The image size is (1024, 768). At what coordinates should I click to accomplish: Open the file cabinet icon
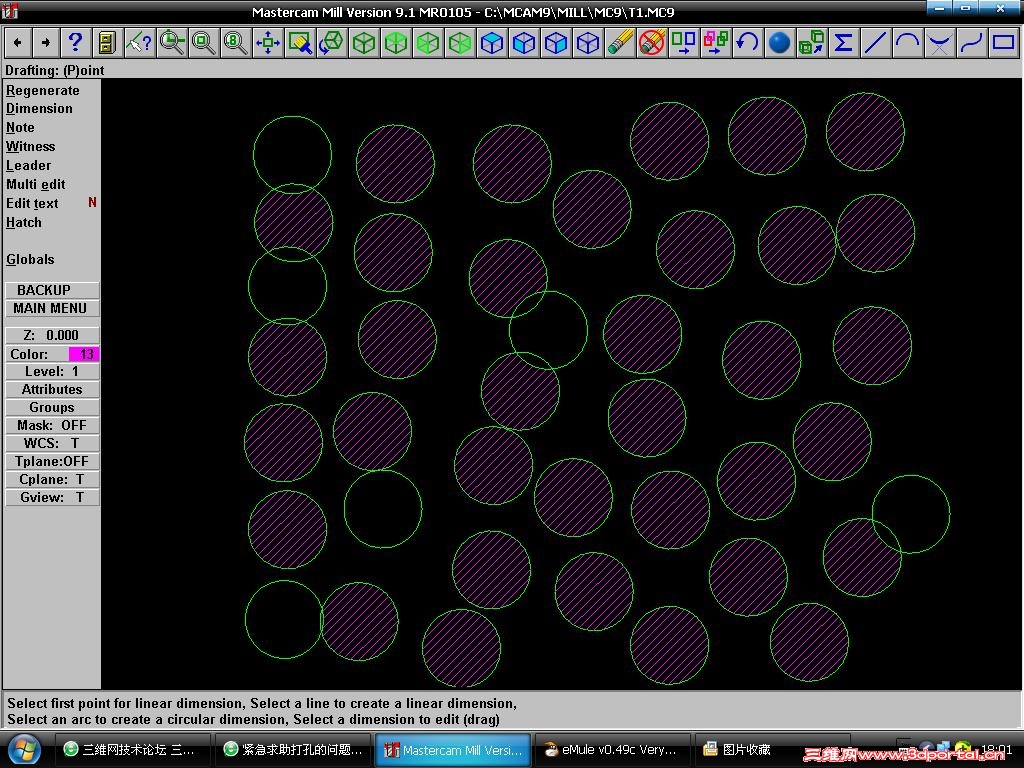pos(106,43)
